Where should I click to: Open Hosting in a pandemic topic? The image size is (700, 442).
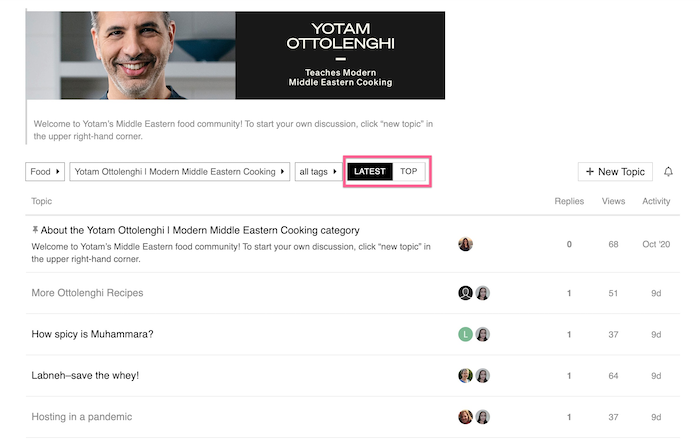pos(82,417)
